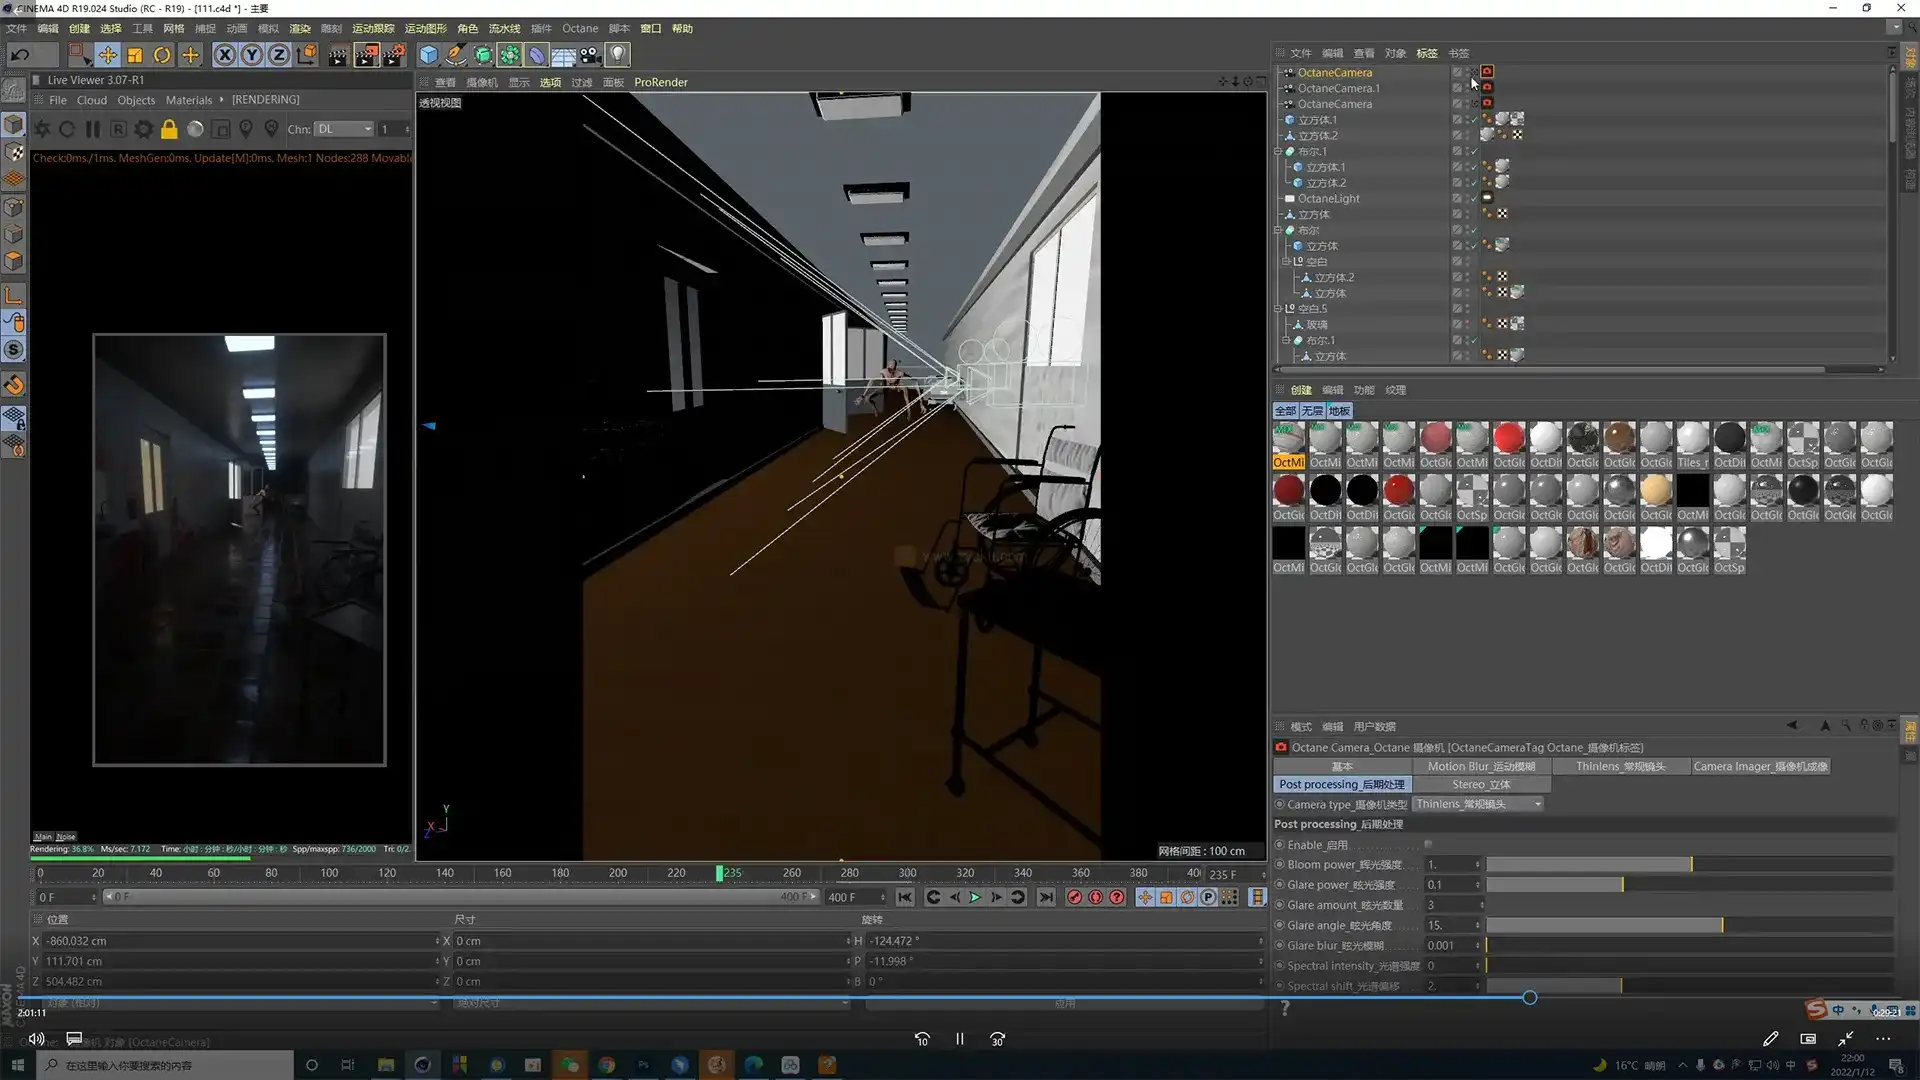Open the Camera type Thinlens dropdown

(x=1478, y=804)
